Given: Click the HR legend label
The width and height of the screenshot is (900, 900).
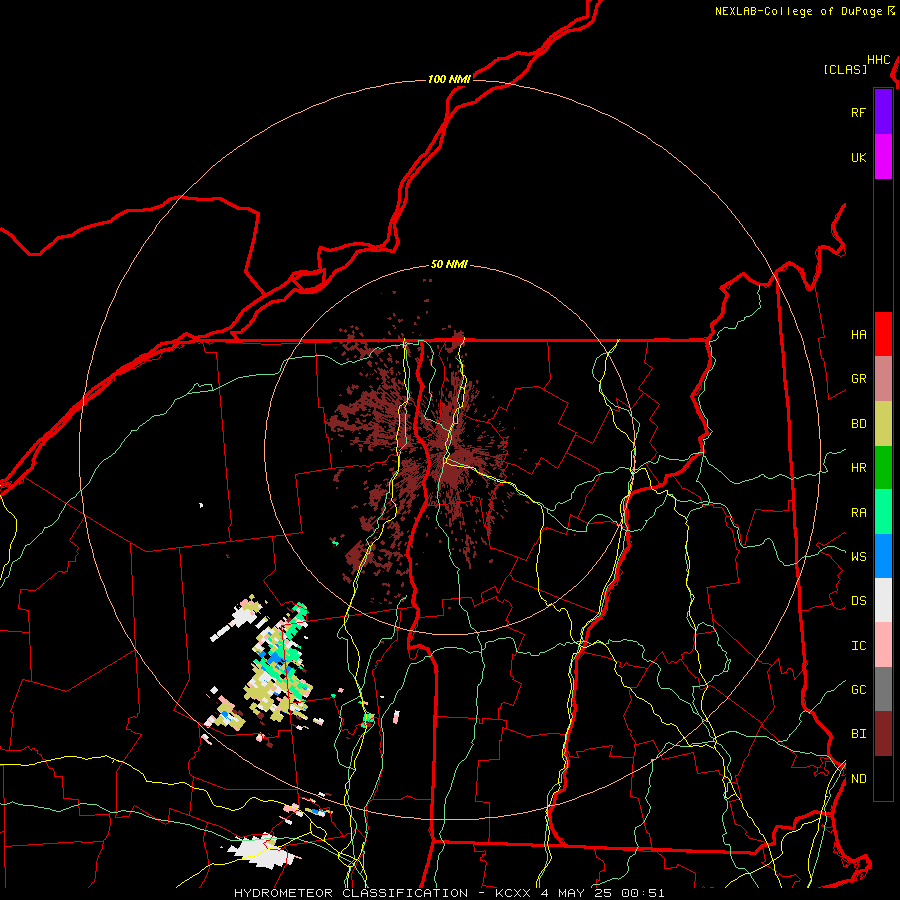Looking at the screenshot, I should coord(858,468).
